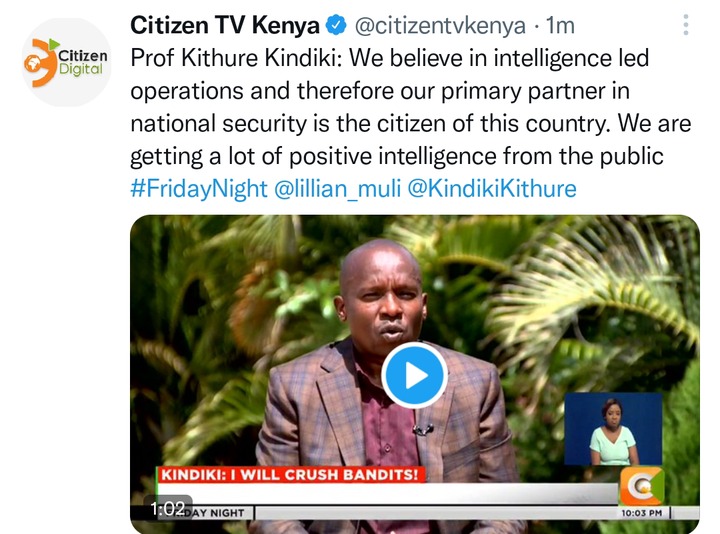The width and height of the screenshot is (720, 534).
Task: Click the blue verified badge
Action: [x=336, y=25]
